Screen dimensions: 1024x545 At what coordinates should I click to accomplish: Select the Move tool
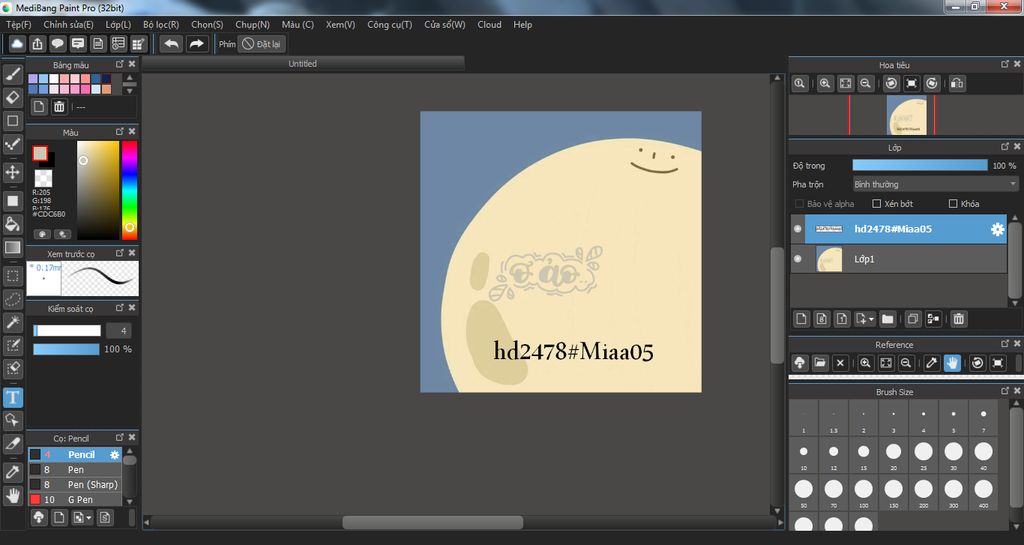click(x=12, y=172)
